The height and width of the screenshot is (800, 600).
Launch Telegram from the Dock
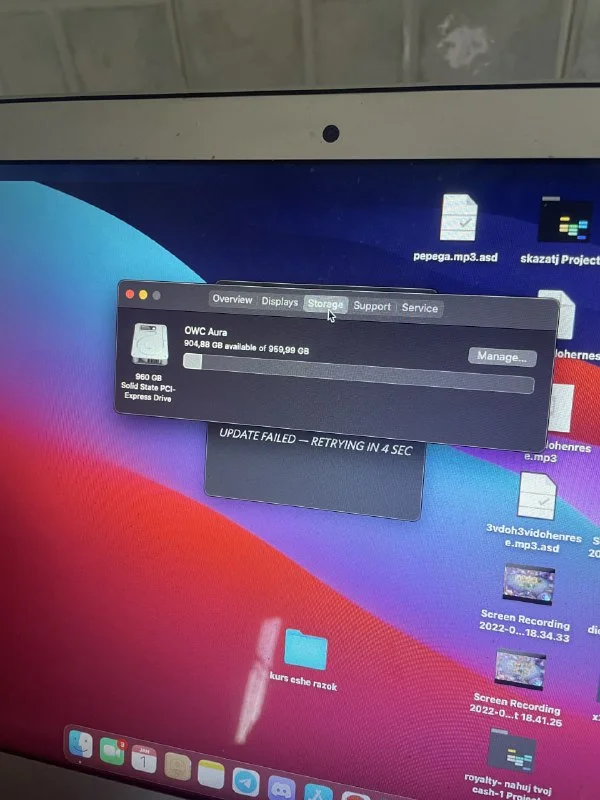246,779
